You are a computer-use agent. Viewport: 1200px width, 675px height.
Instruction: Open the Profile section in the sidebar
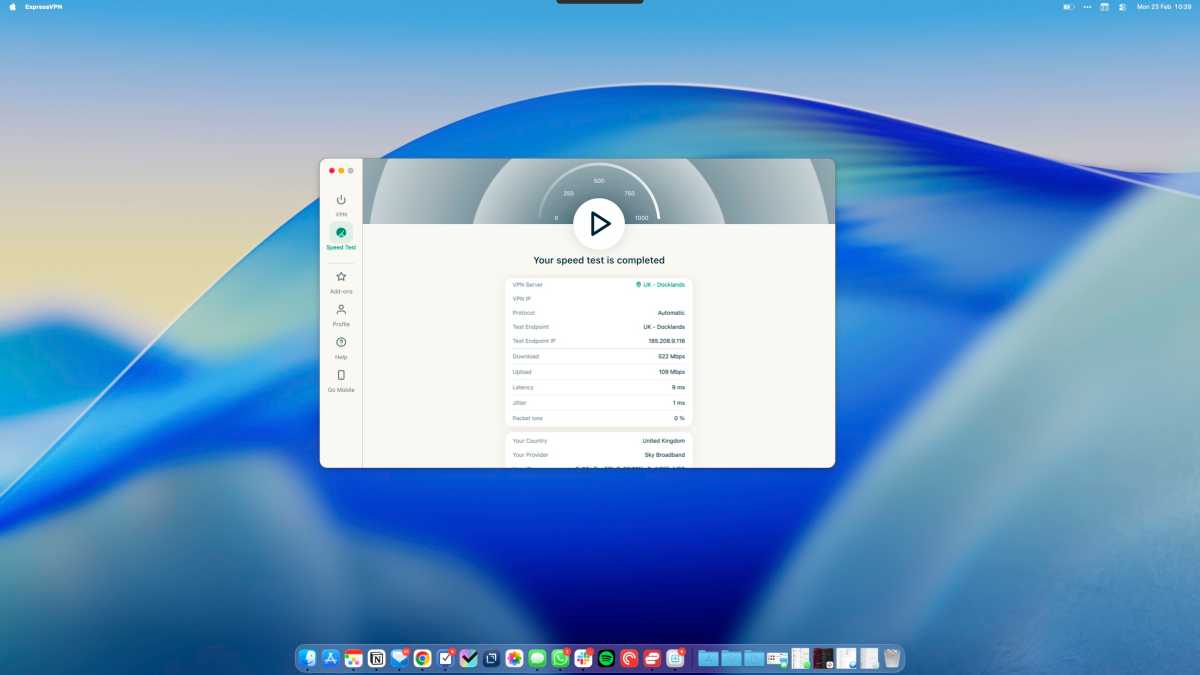(341, 315)
